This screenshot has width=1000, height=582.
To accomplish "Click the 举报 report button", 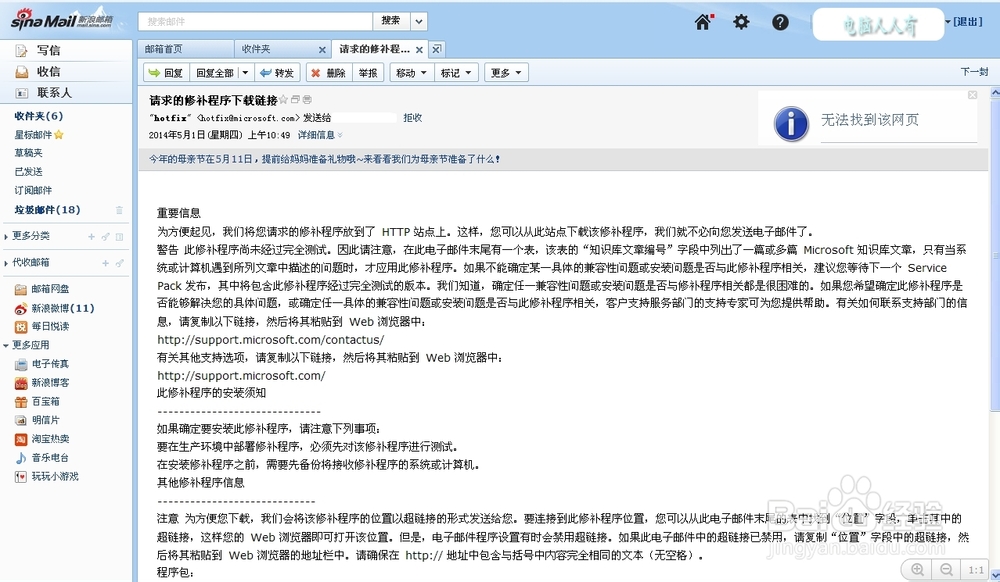I will [x=368, y=73].
